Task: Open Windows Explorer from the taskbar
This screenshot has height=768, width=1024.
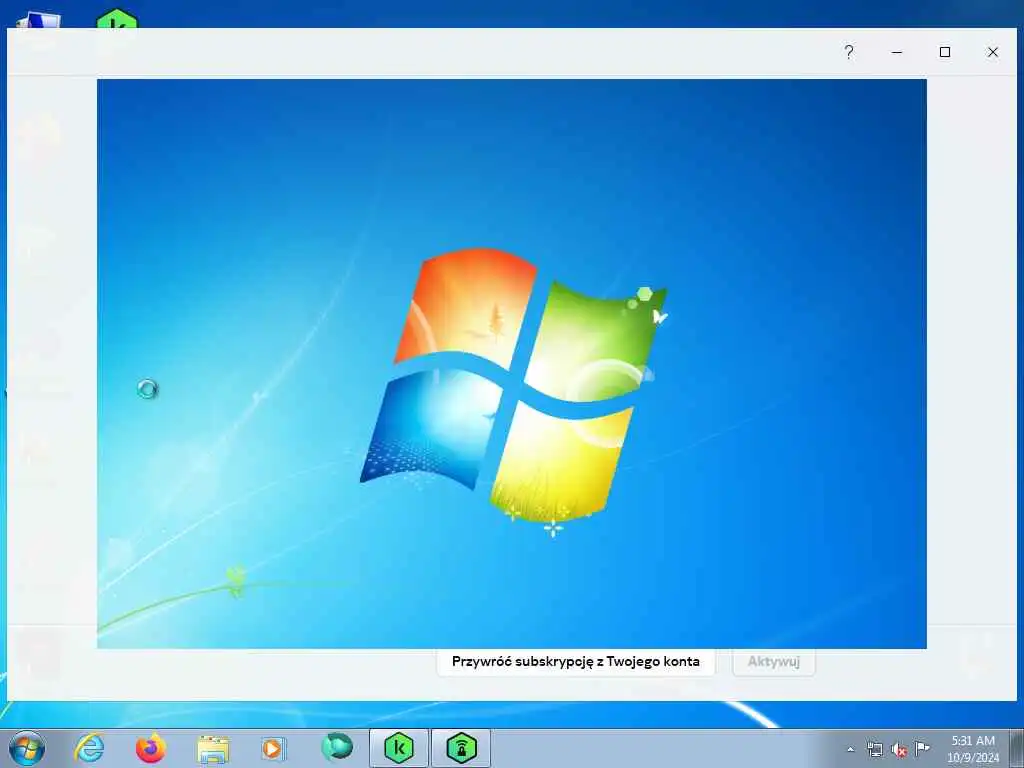Action: point(213,748)
